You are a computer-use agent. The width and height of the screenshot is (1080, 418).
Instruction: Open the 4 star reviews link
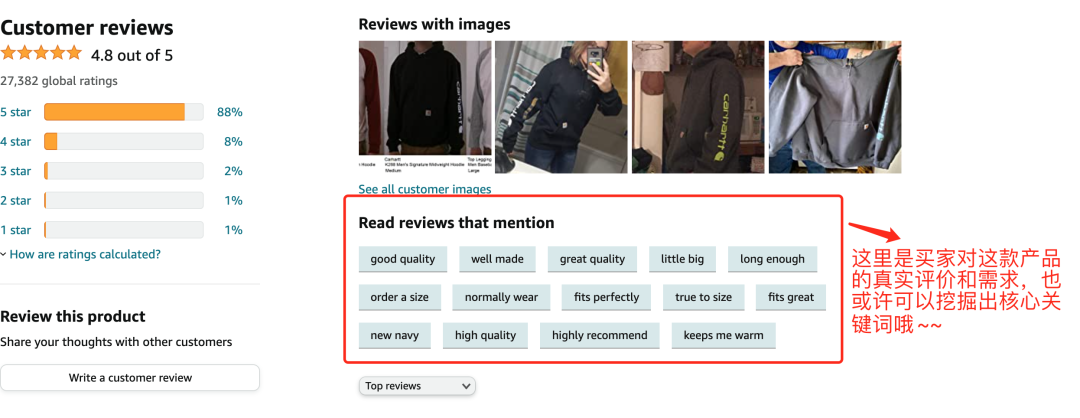16,142
